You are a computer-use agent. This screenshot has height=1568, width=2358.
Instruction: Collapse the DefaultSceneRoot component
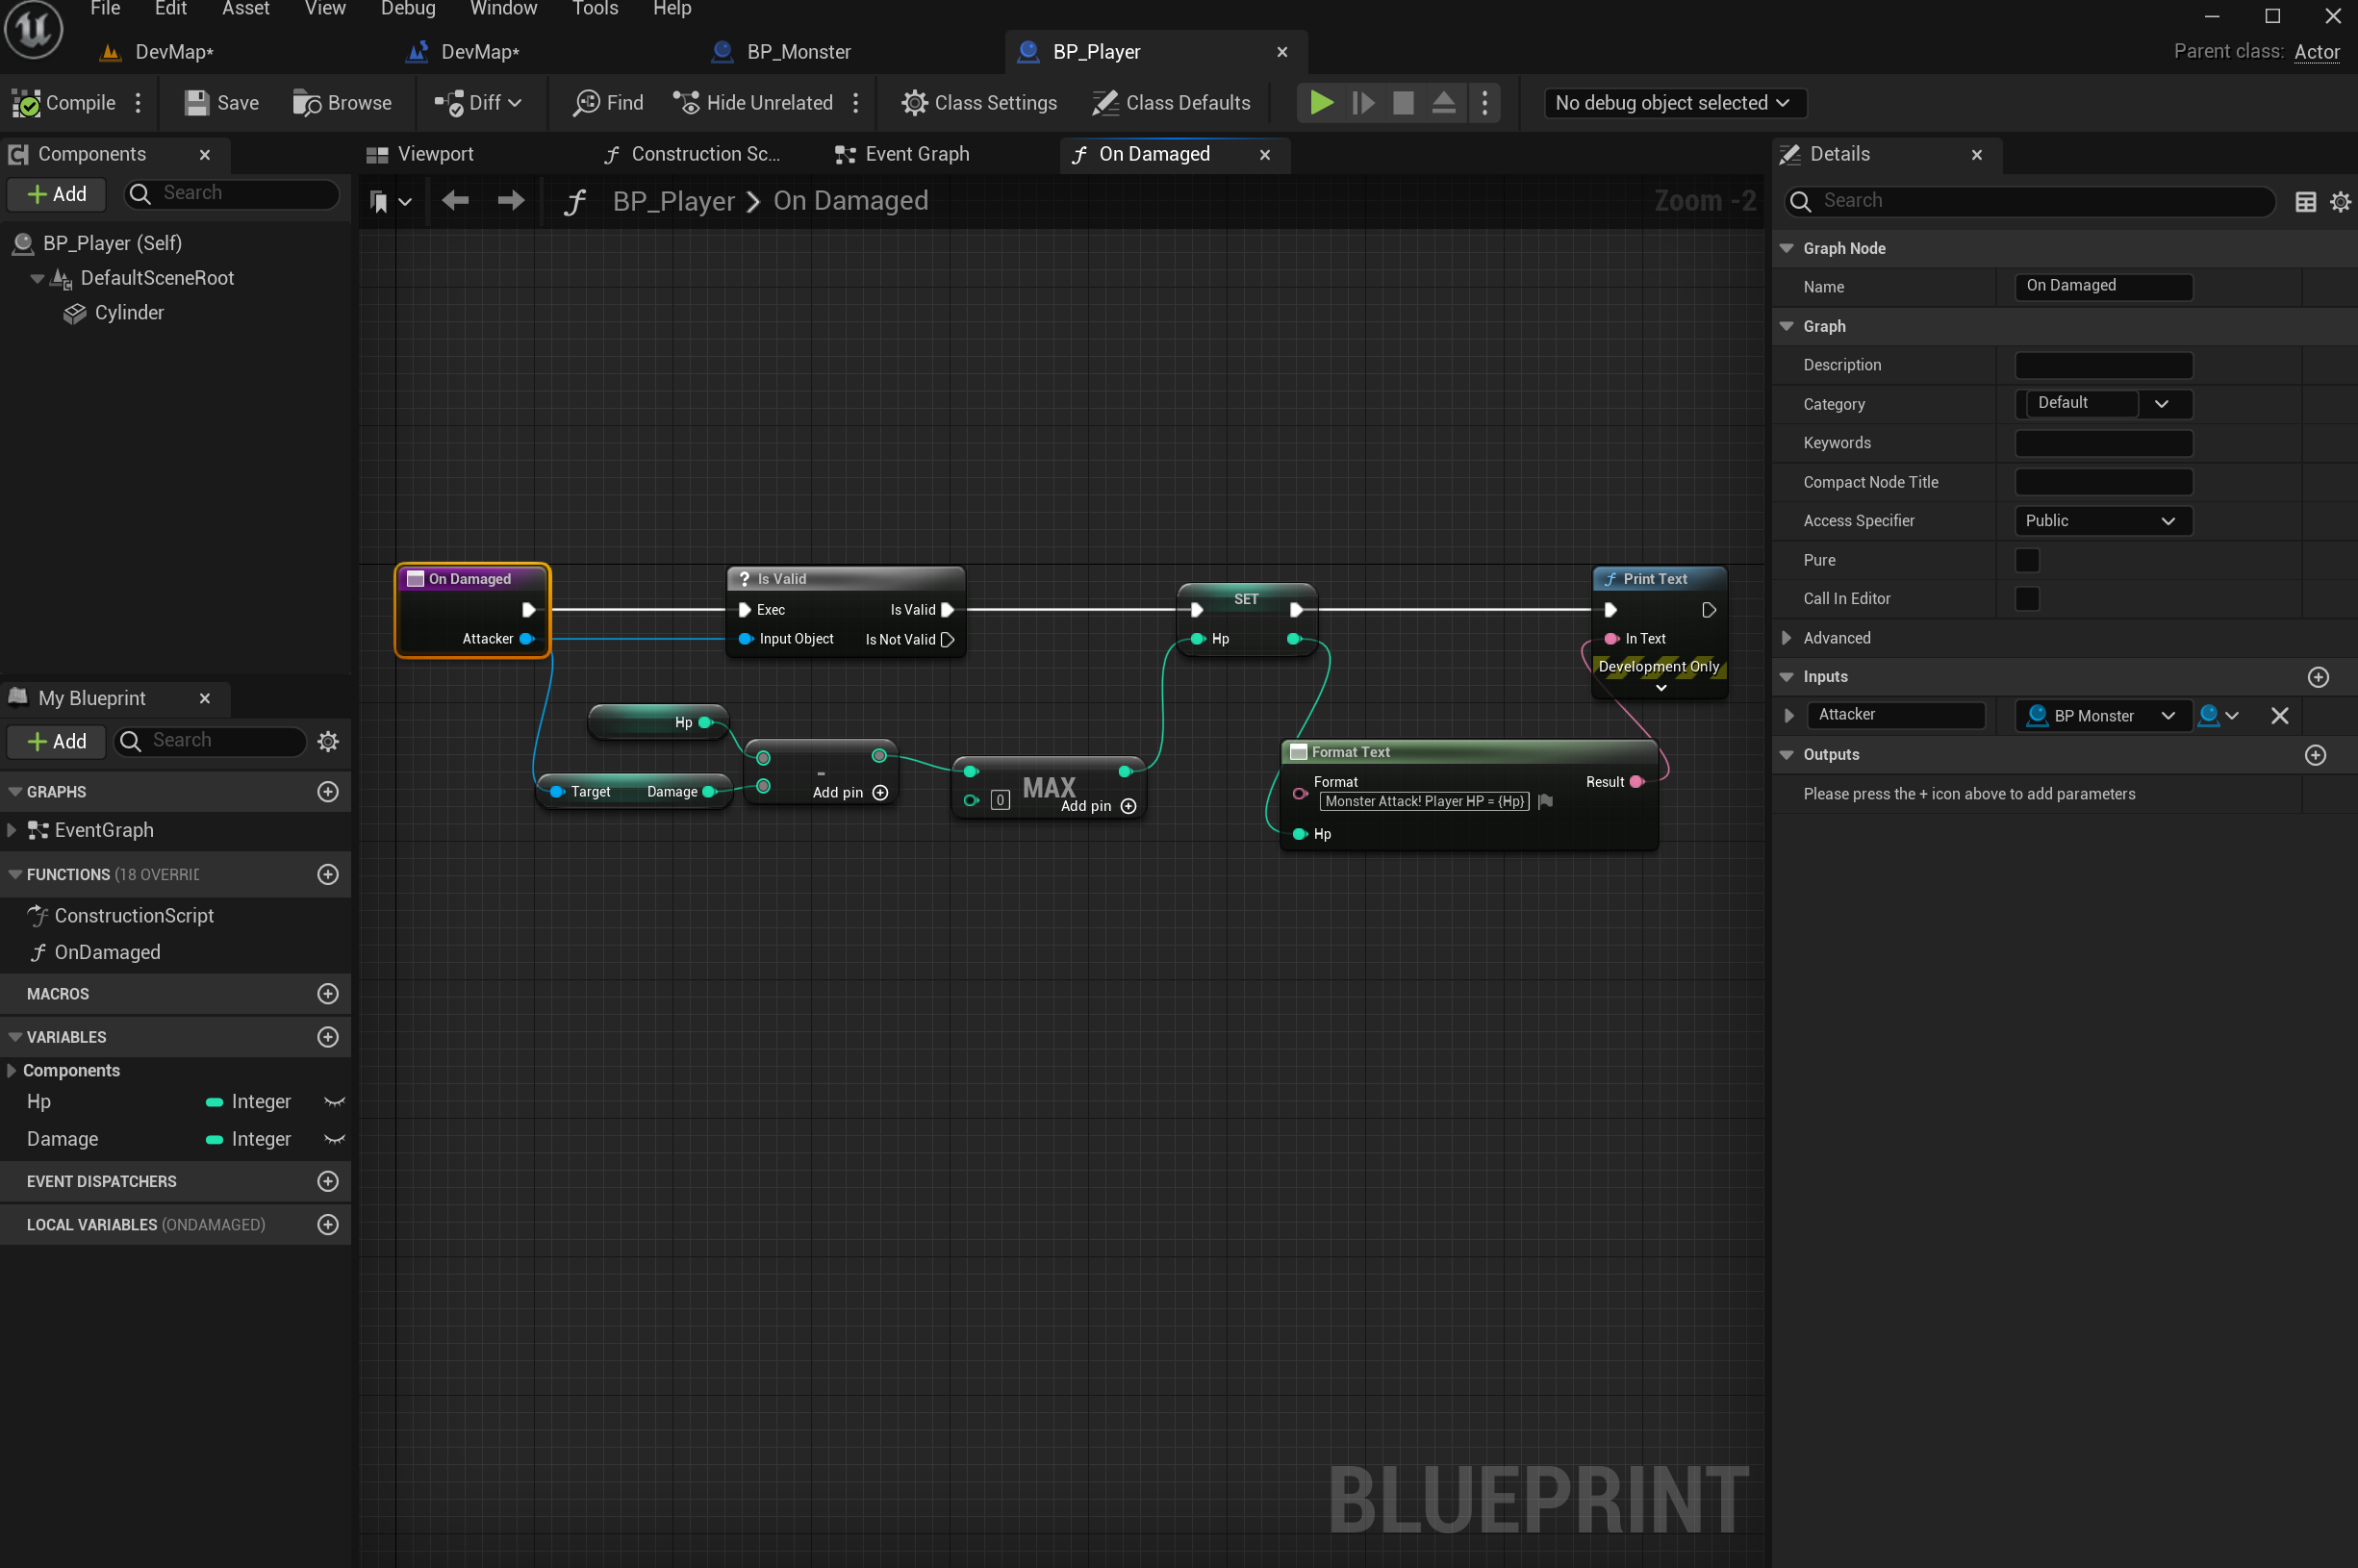pyautogui.click(x=37, y=278)
